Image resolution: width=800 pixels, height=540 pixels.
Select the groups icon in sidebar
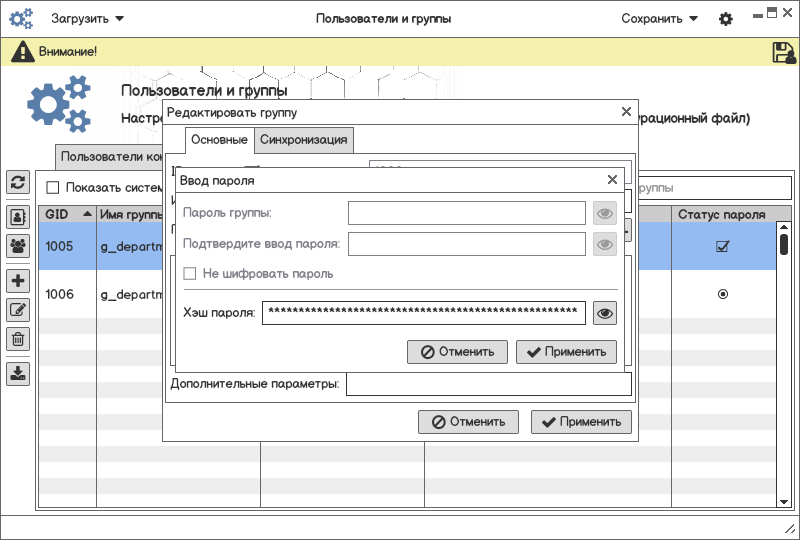(18, 245)
